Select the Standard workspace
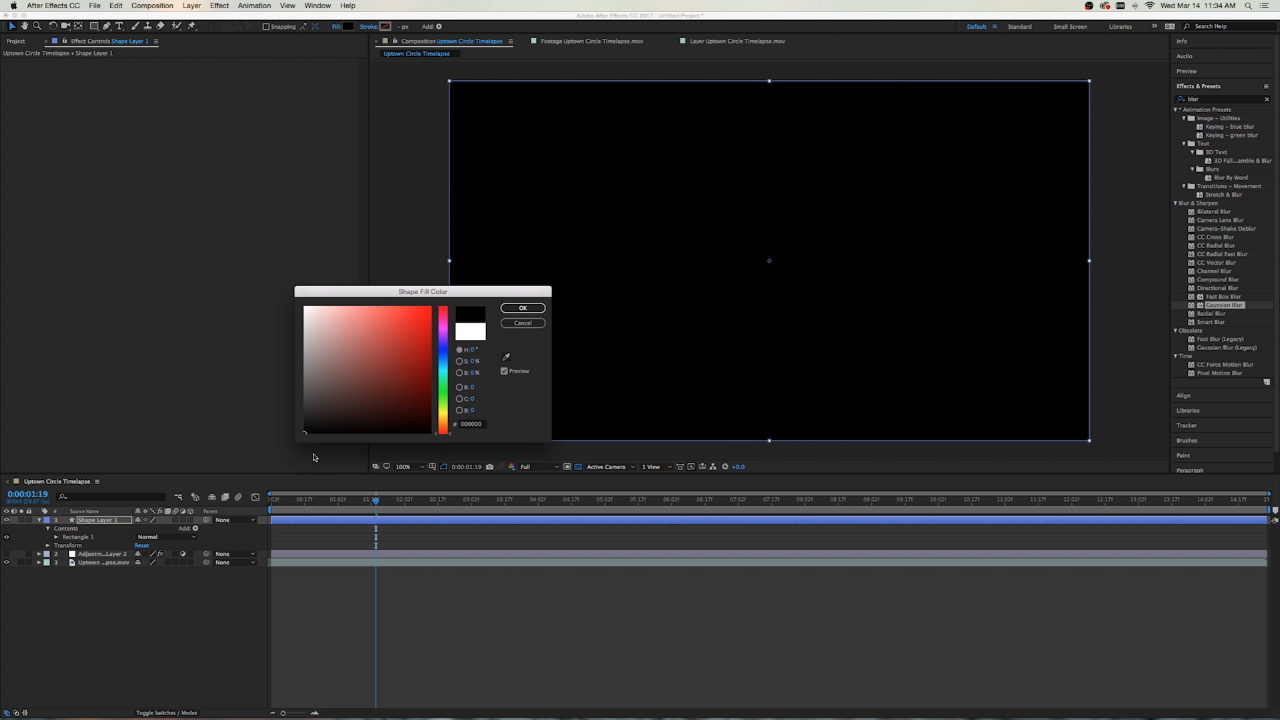Image resolution: width=1280 pixels, height=720 pixels. coord(1019,27)
